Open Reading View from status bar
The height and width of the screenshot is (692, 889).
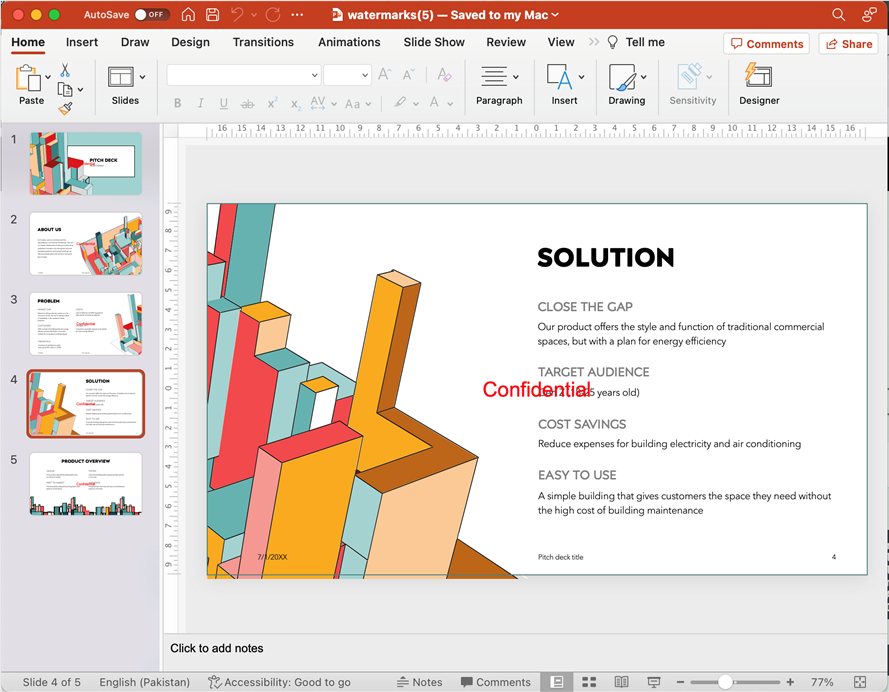pyautogui.click(x=621, y=682)
